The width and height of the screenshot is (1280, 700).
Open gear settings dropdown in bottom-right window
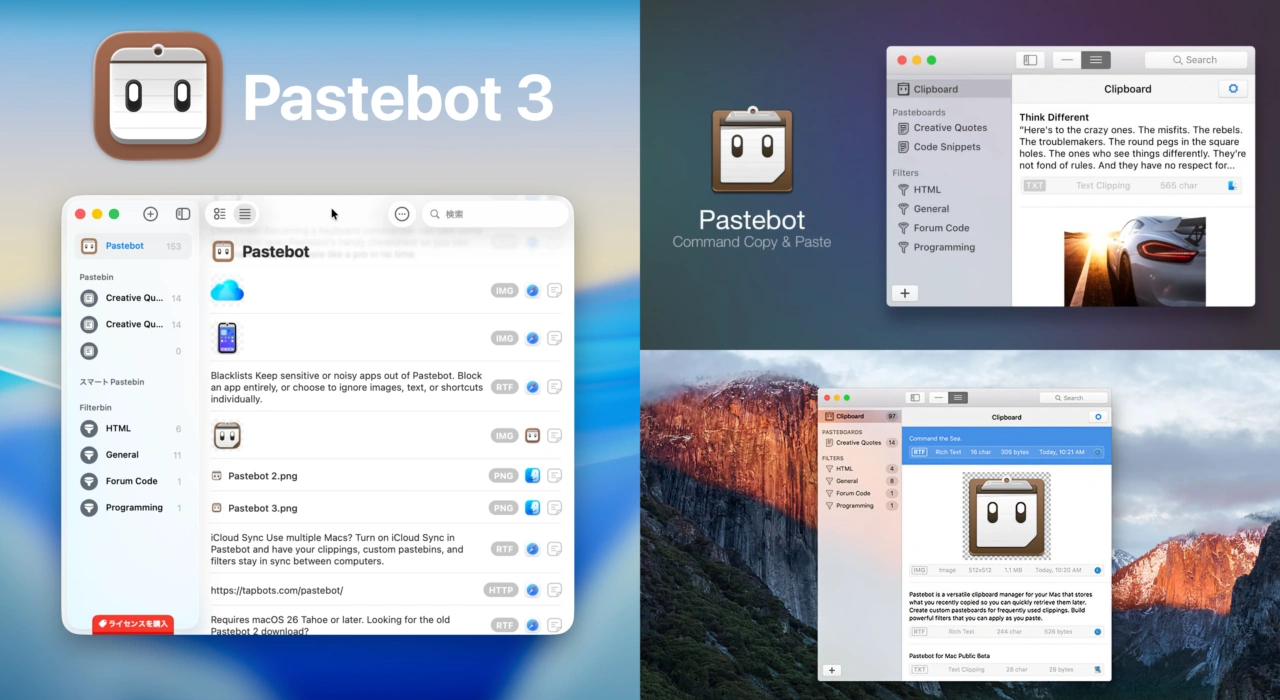click(1098, 417)
